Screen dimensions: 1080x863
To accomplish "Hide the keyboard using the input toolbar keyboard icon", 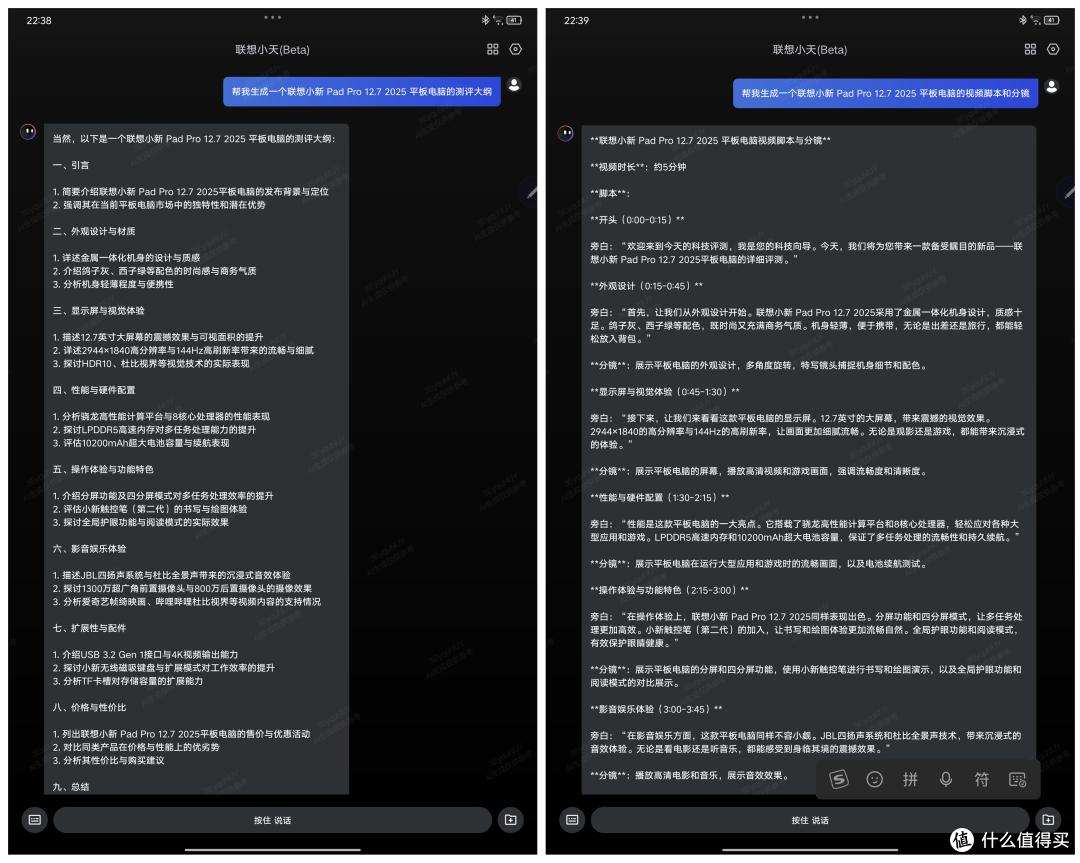I will (1017, 779).
